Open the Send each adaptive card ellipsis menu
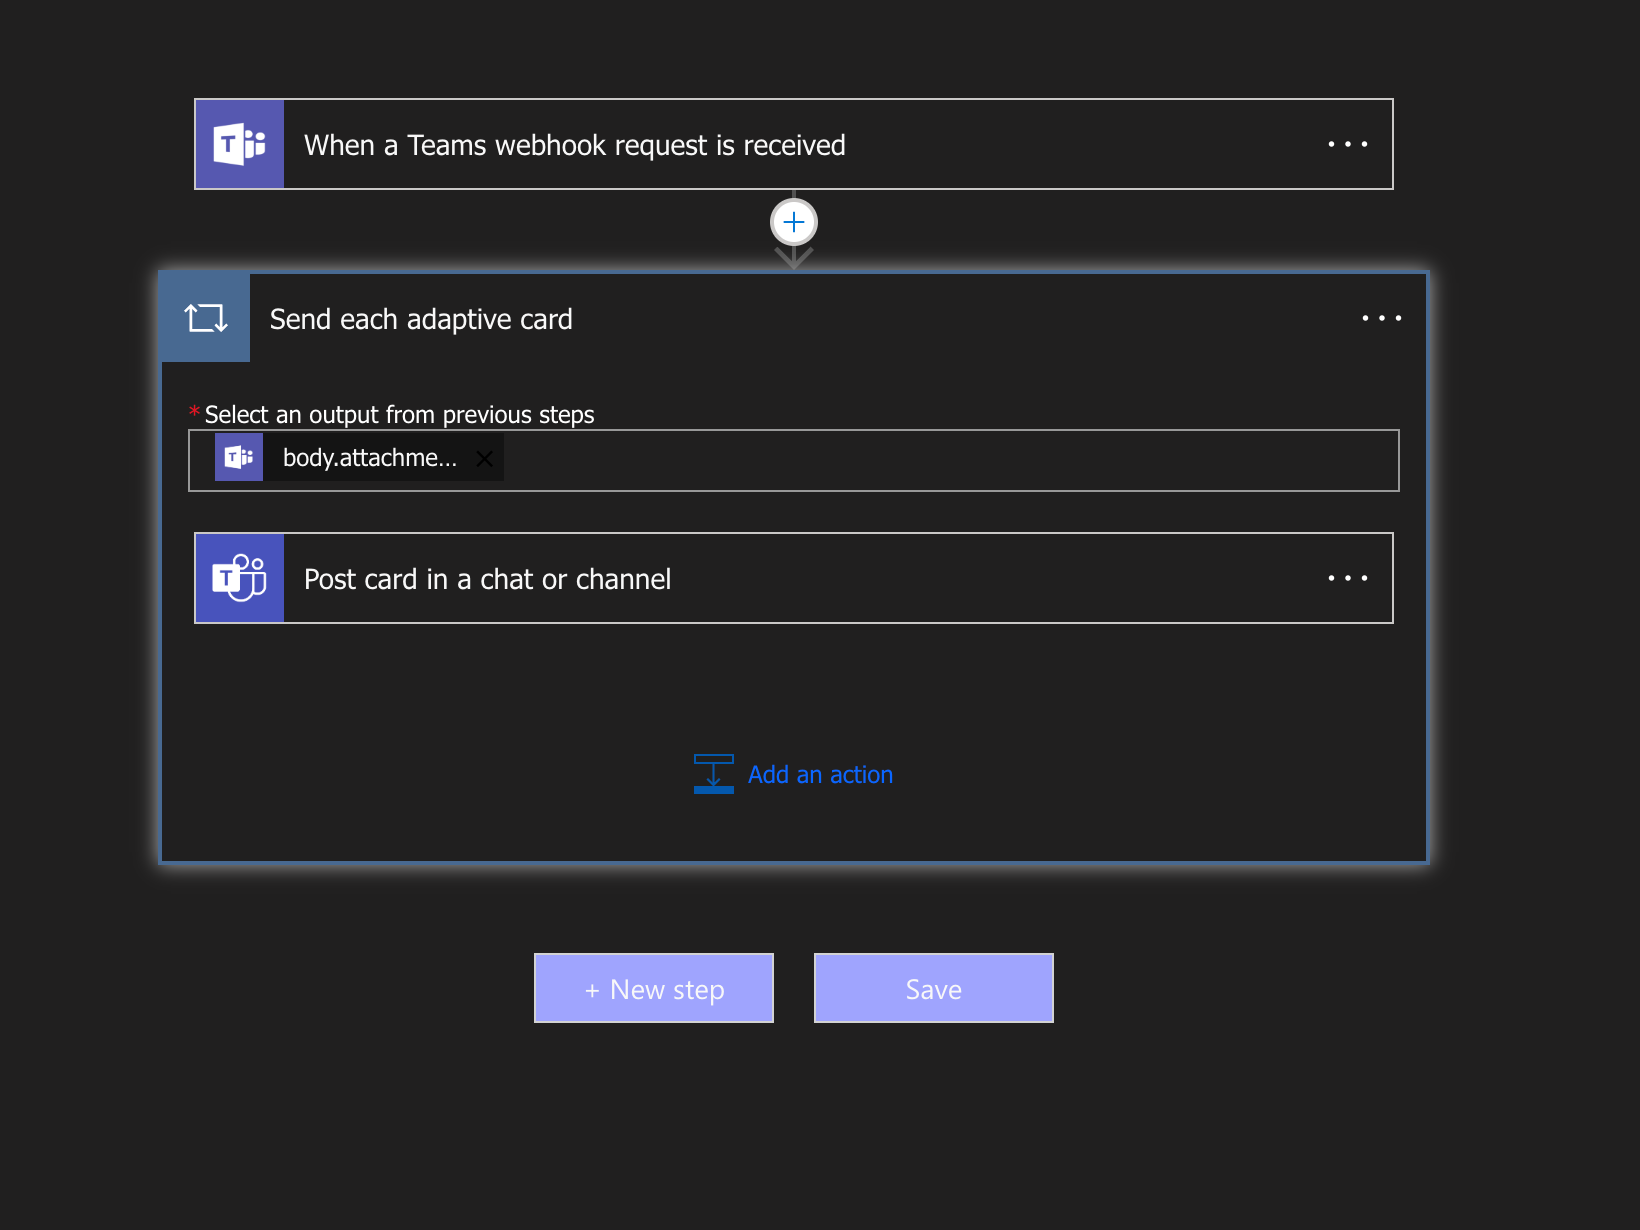The width and height of the screenshot is (1640, 1230). (x=1381, y=319)
